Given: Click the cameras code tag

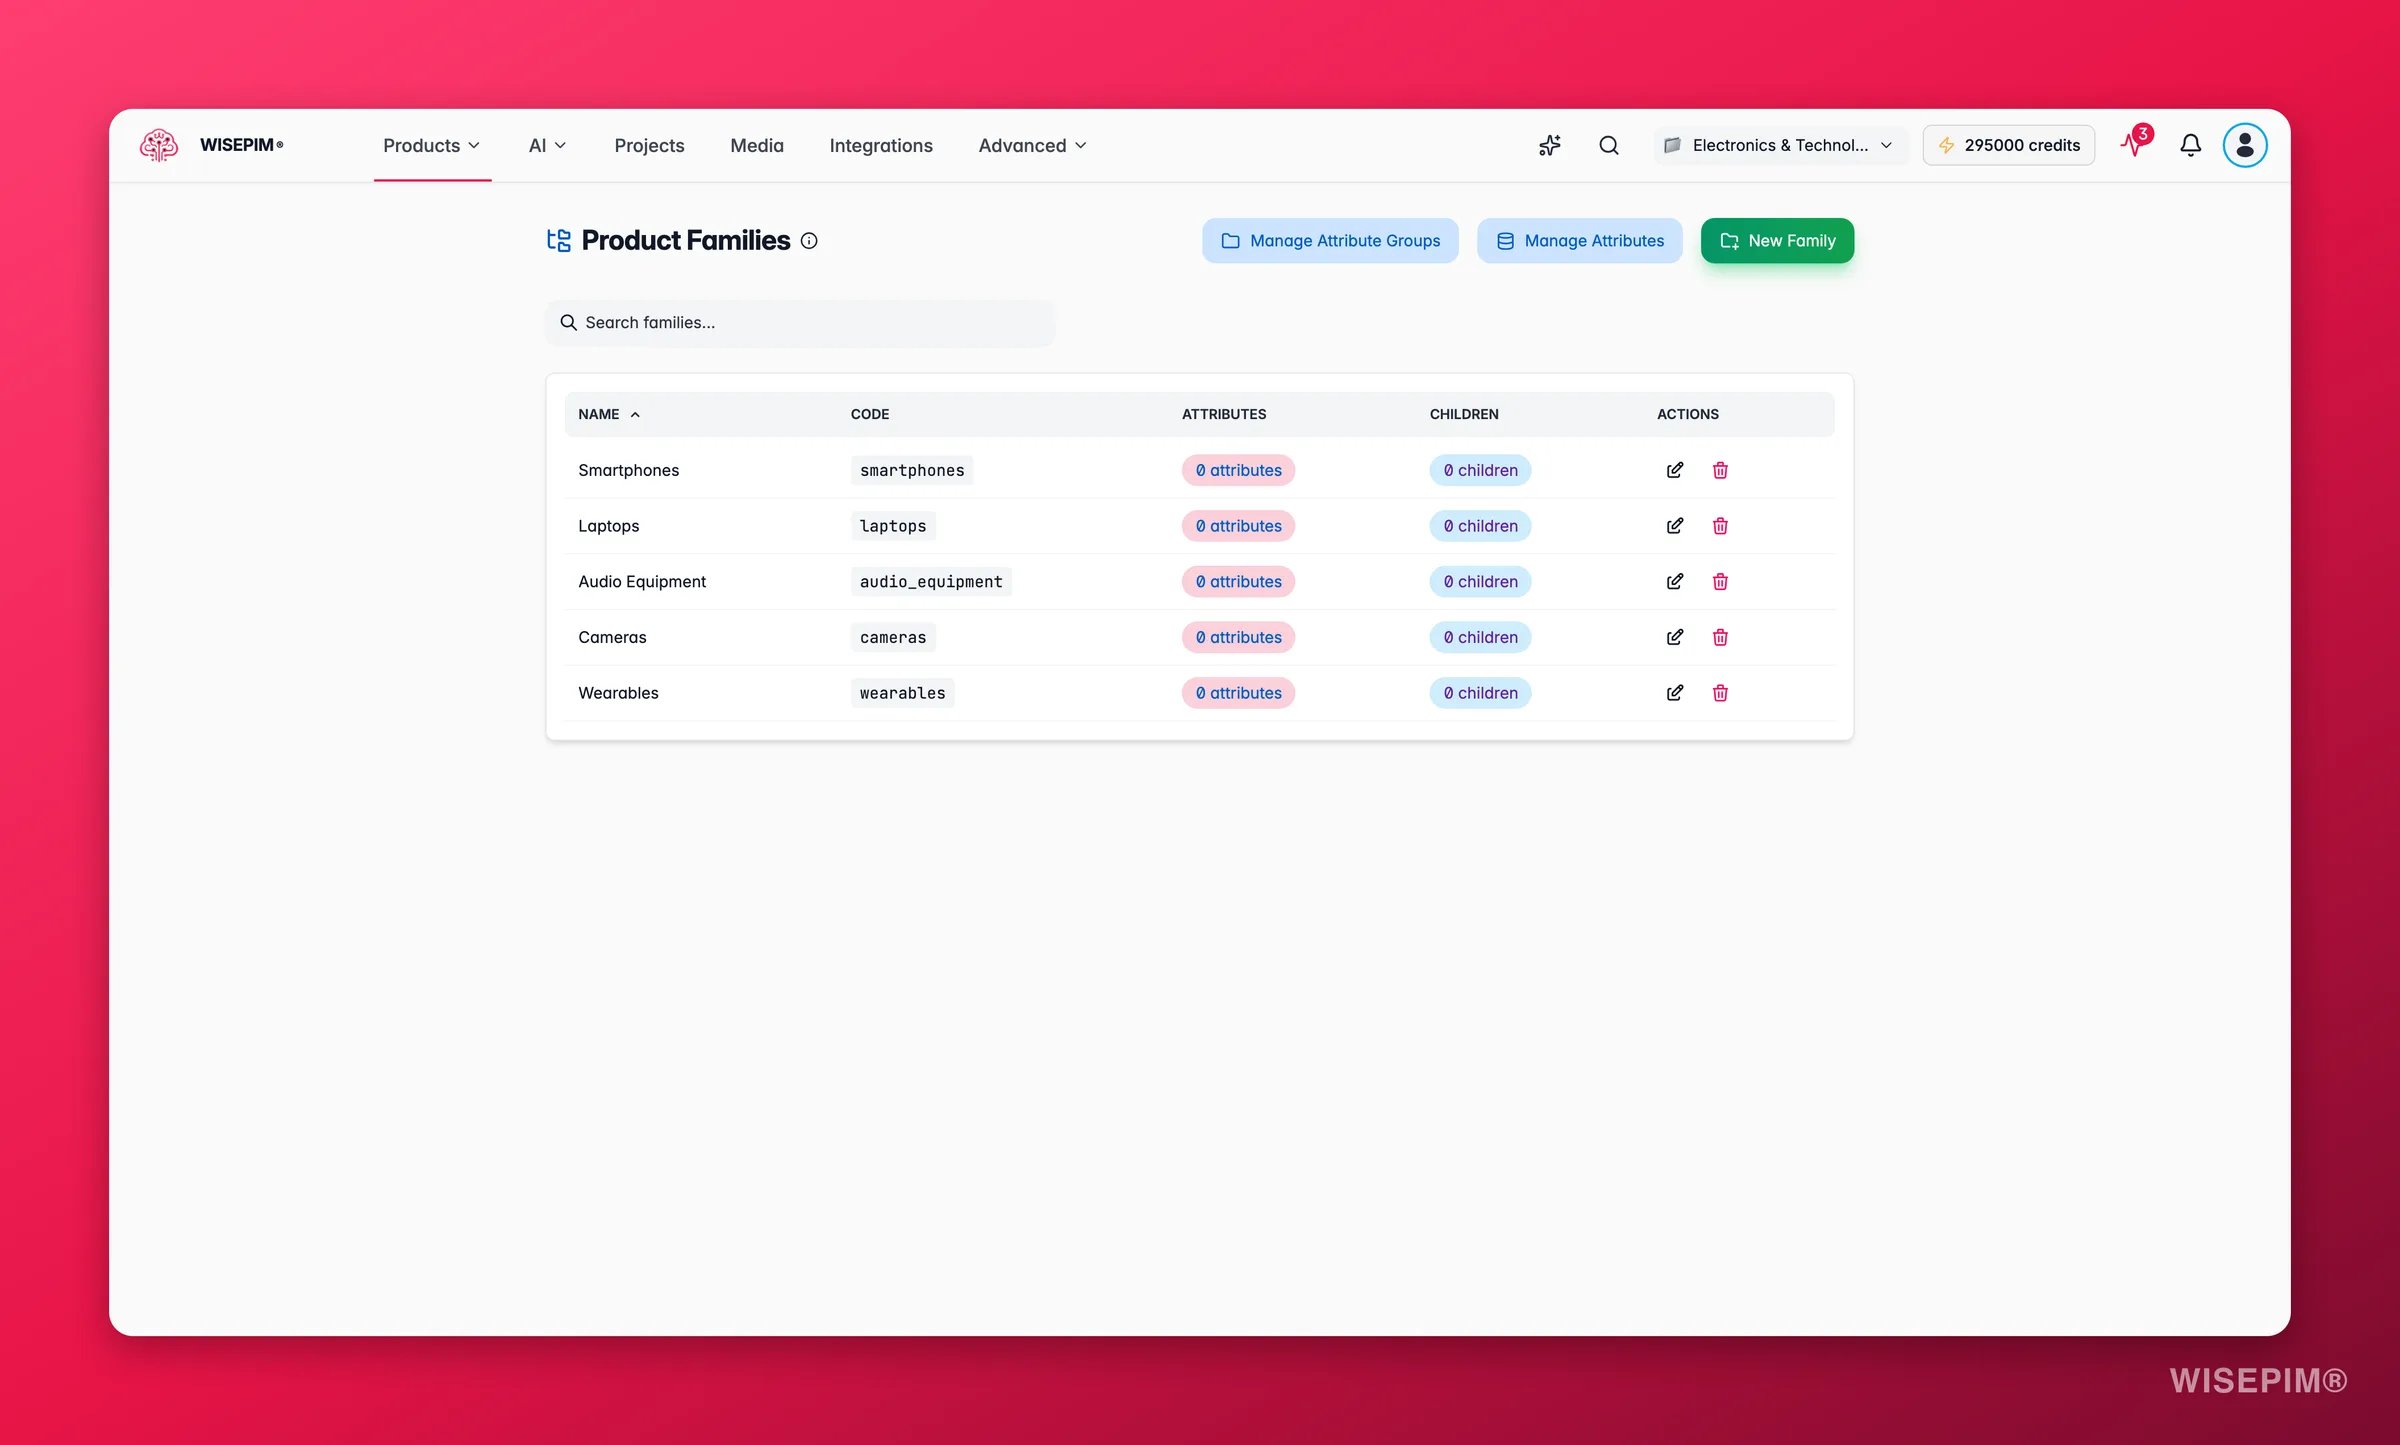Looking at the screenshot, I should click(893, 637).
